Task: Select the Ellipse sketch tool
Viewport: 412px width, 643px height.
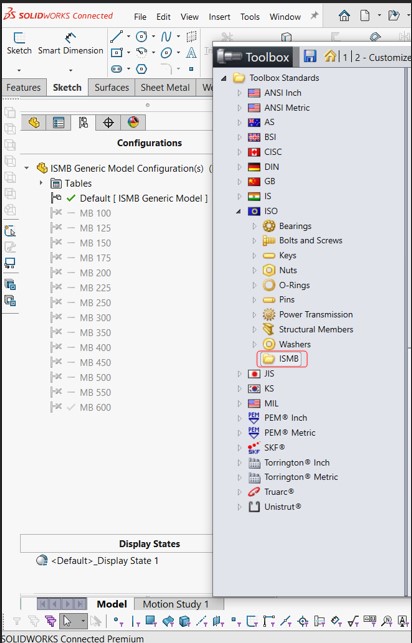Action: [166, 52]
